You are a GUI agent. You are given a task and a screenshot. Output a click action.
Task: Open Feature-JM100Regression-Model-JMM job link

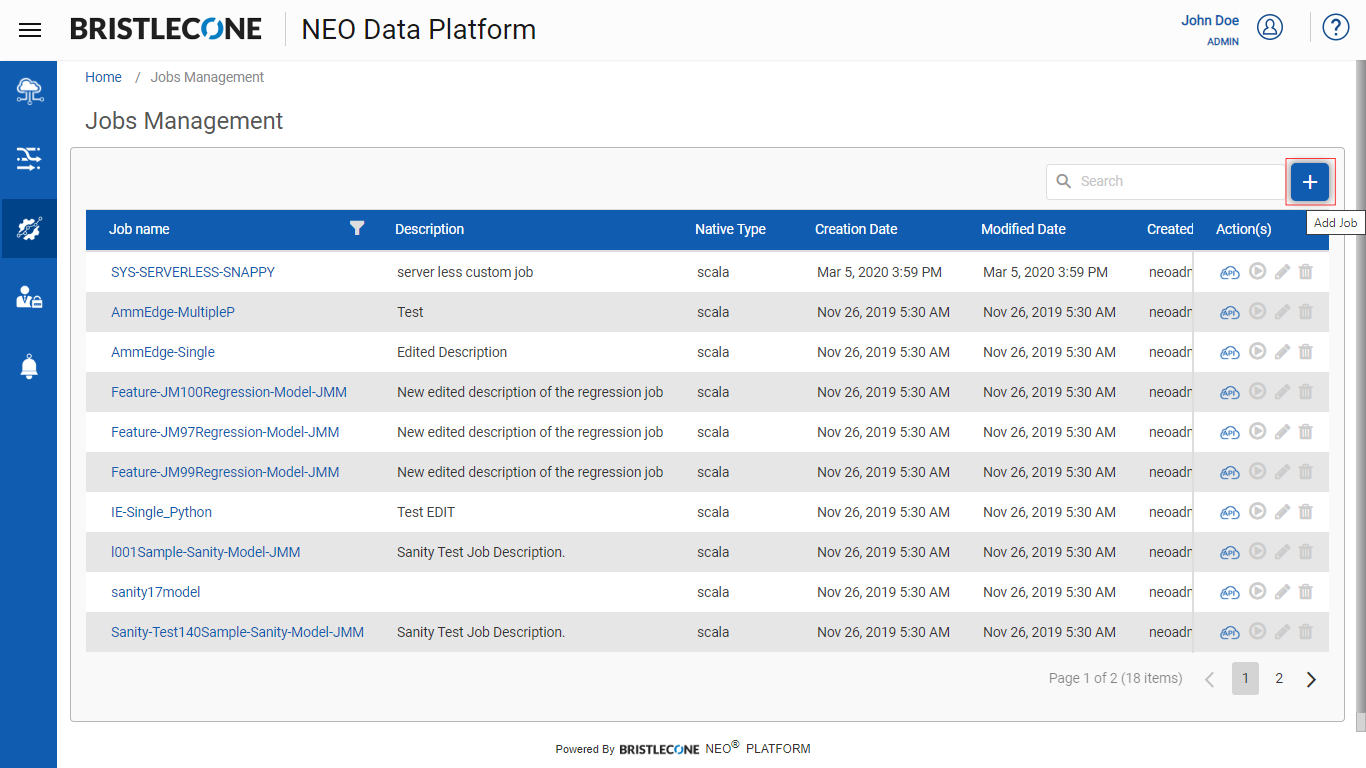(x=229, y=392)
